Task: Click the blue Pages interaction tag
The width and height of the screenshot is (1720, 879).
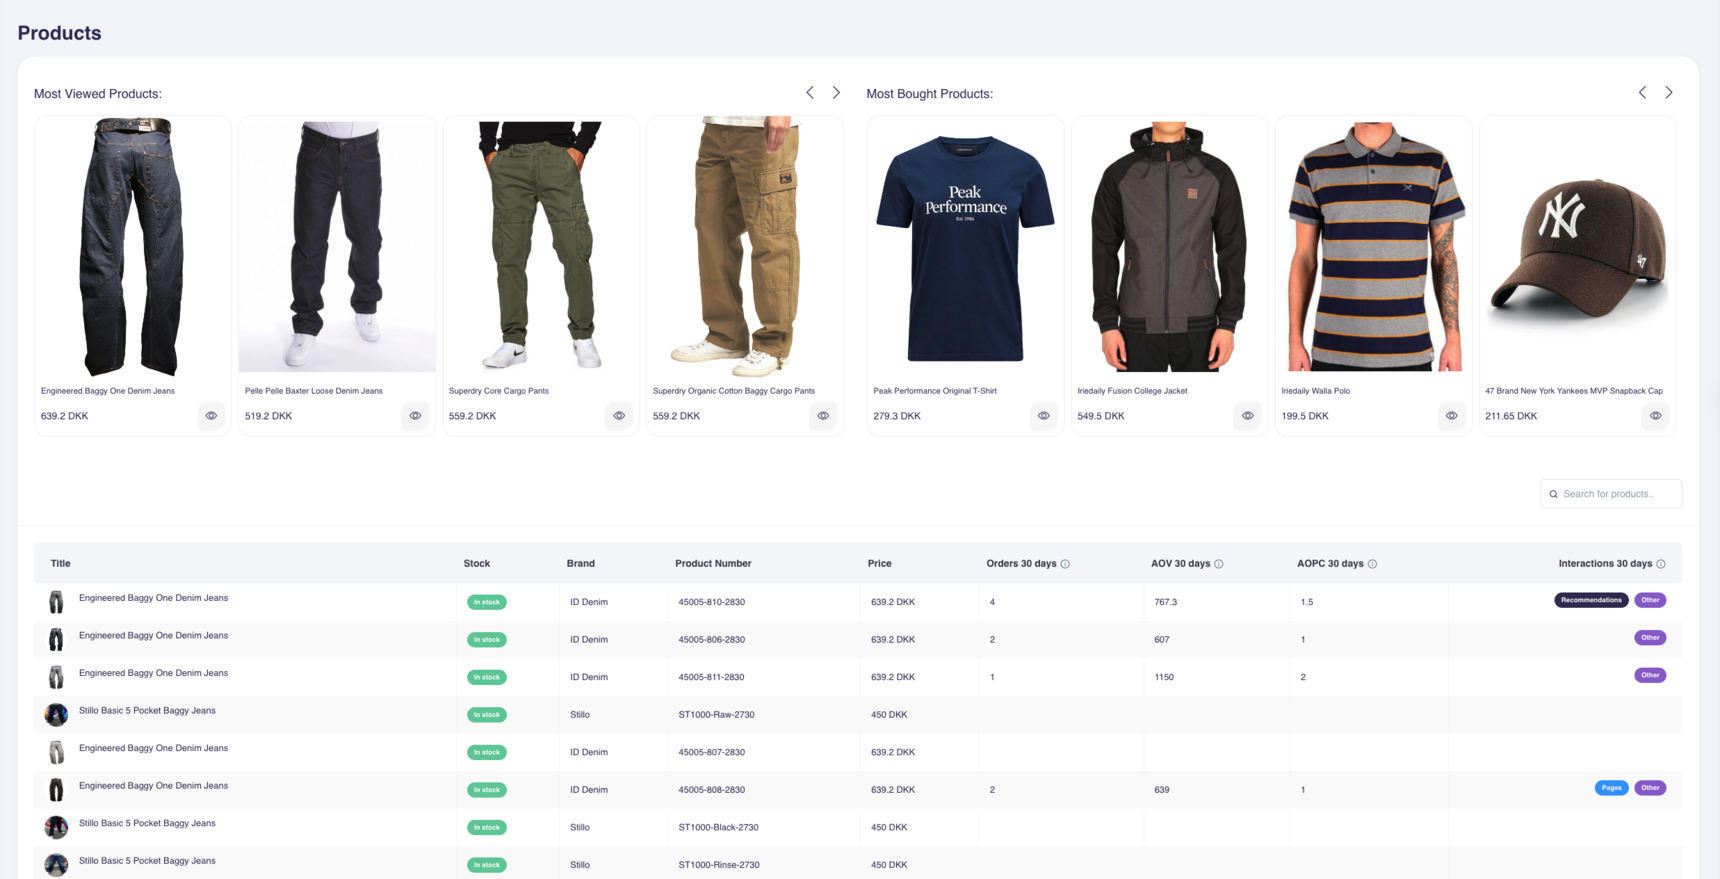Action: [x=1611, y=788]
